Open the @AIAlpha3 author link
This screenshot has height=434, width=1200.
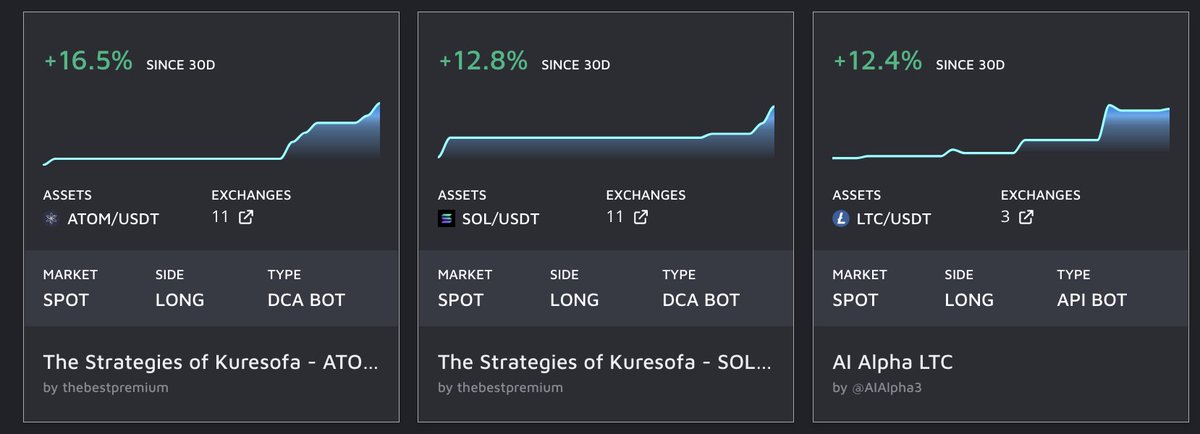point(885,387)
